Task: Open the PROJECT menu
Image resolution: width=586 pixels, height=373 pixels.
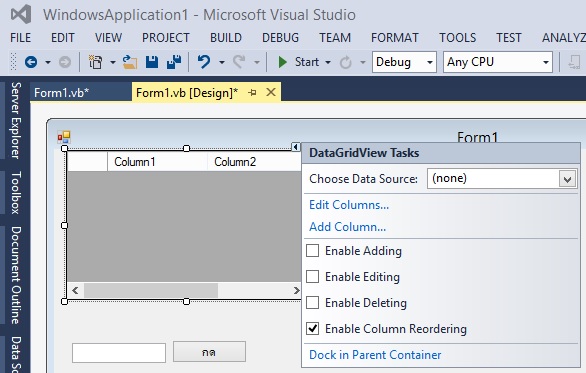Action: tap(166, 38)
